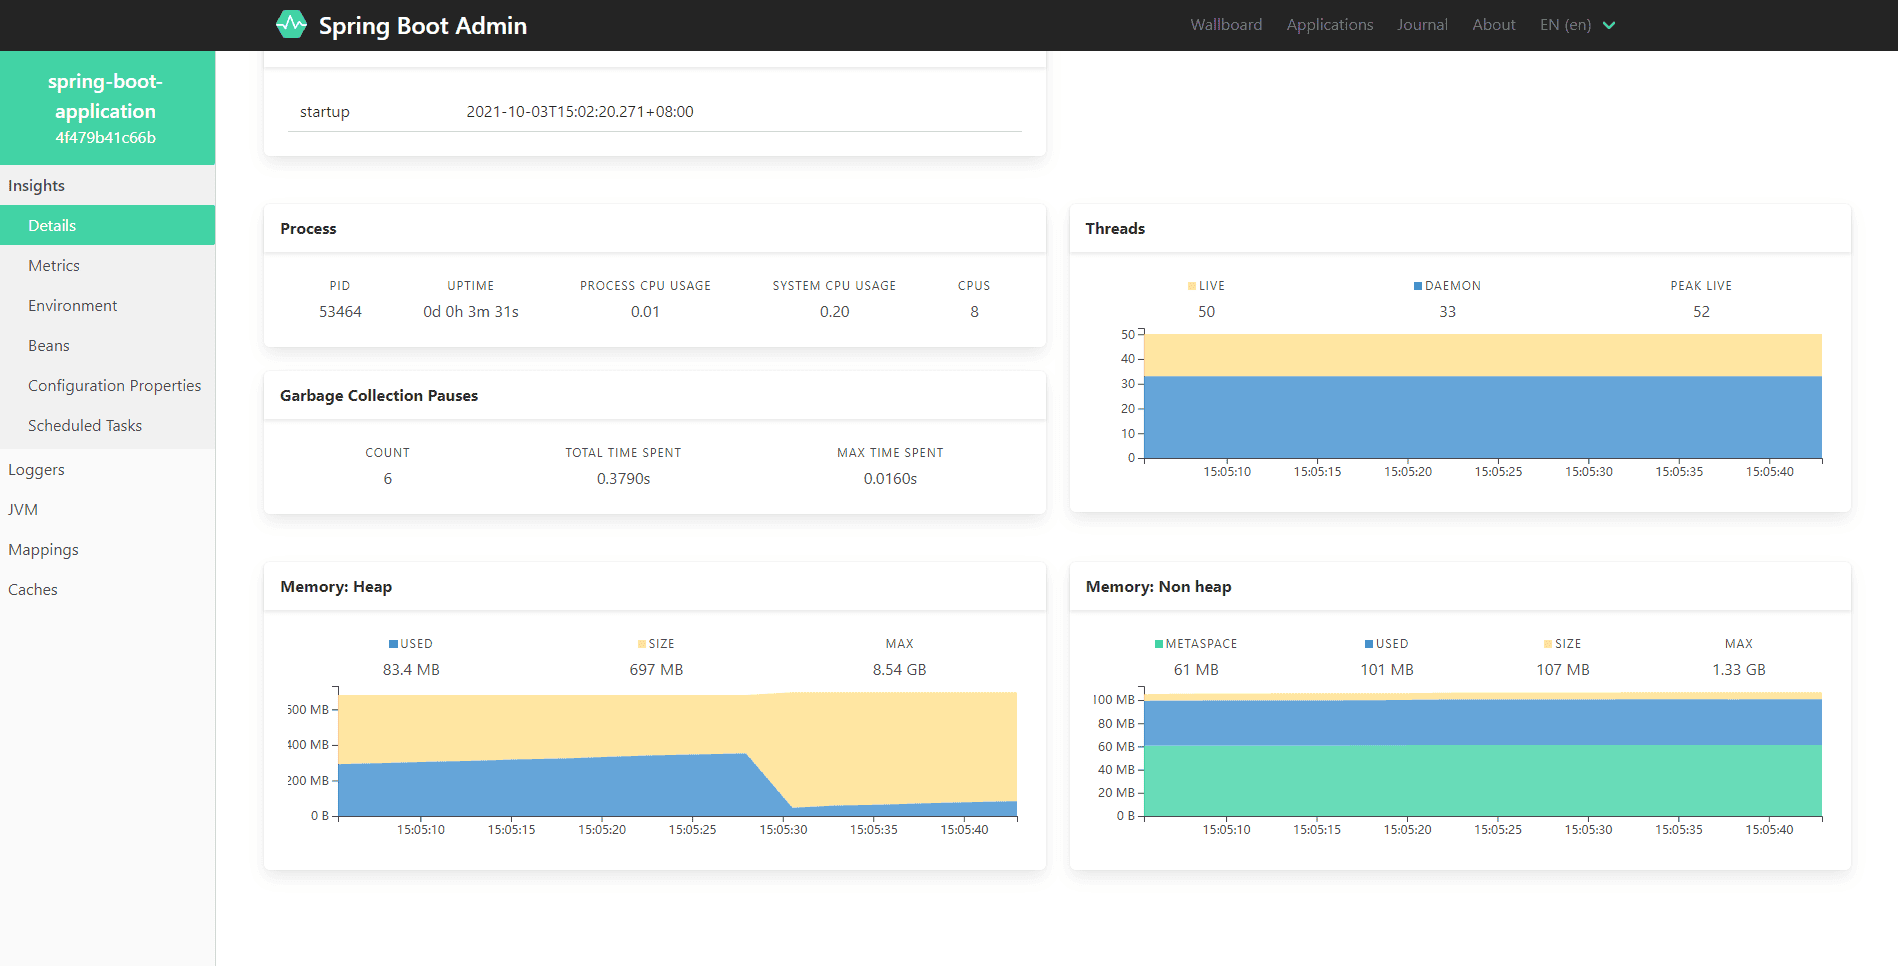Open the About page
Image resolution: width=1898 pixels, height=966 pixels.
pos(1493,25)
